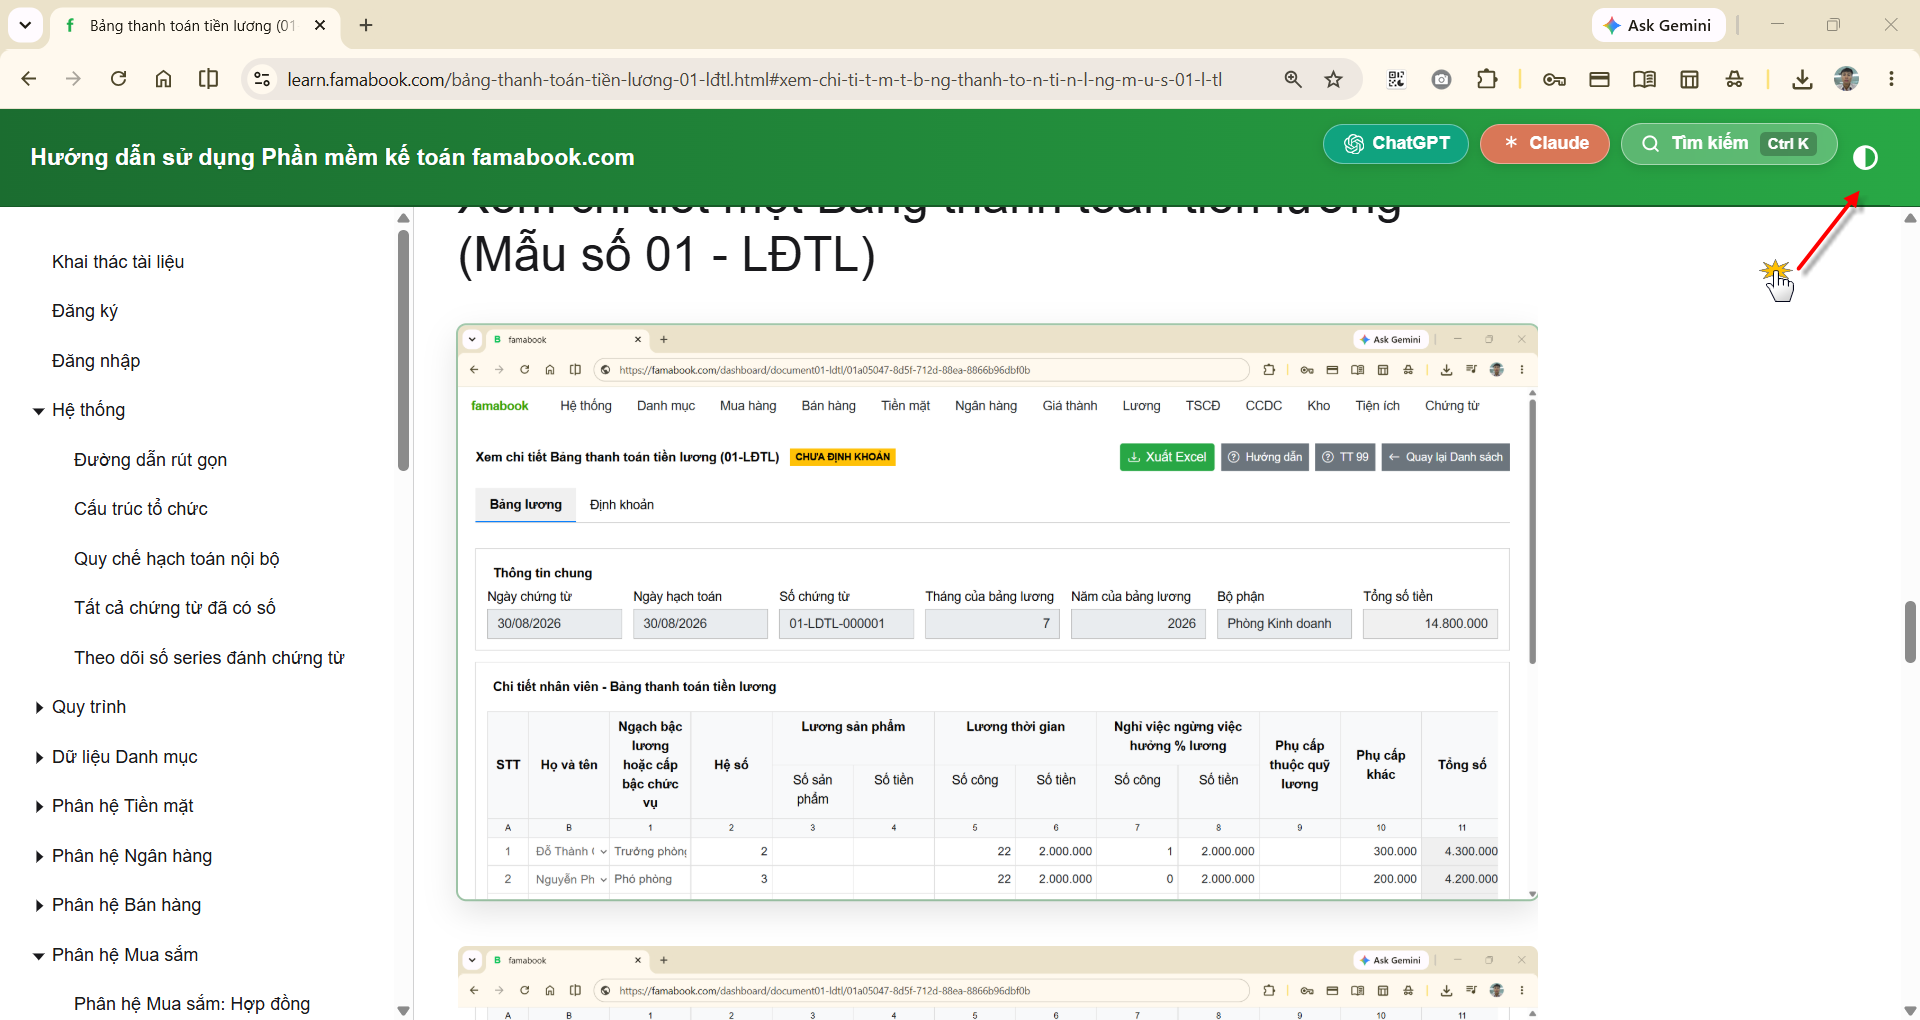
Task: Open Theo dõi số series đánh chứng từ
Action: (x=209, y=658)
